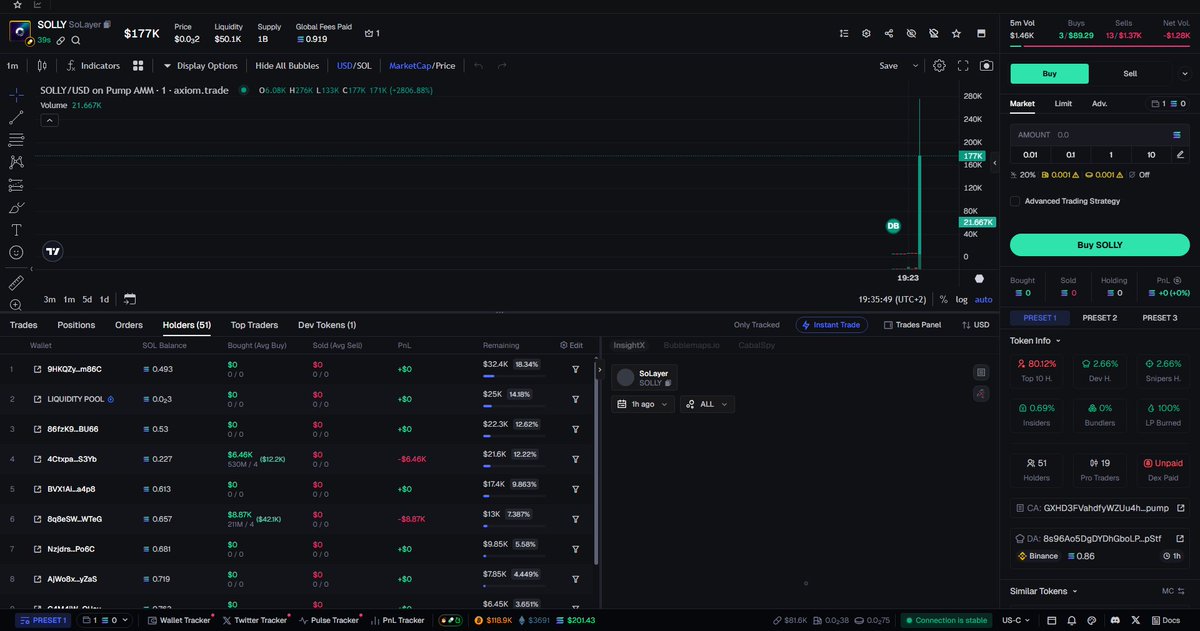Enable Advanced Trading Strategy checkbox
The image size is (1200, 631).
[1016, 201]
